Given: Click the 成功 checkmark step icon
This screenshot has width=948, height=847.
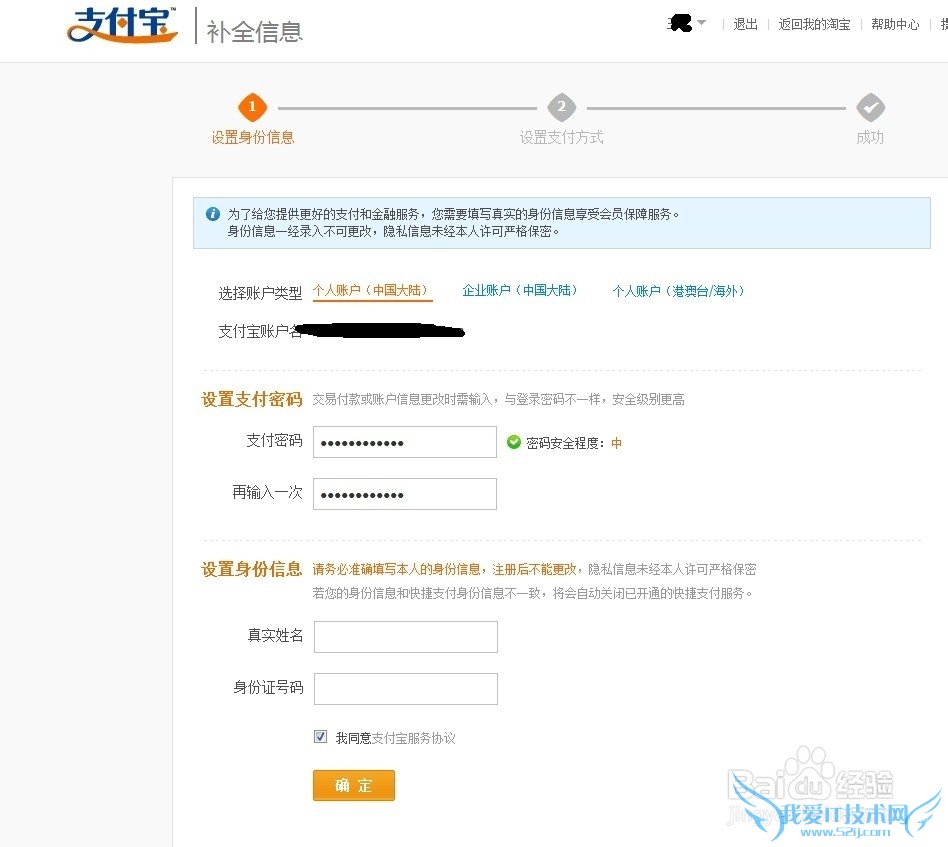Looking at the screenshot, I should coord(871,108).
